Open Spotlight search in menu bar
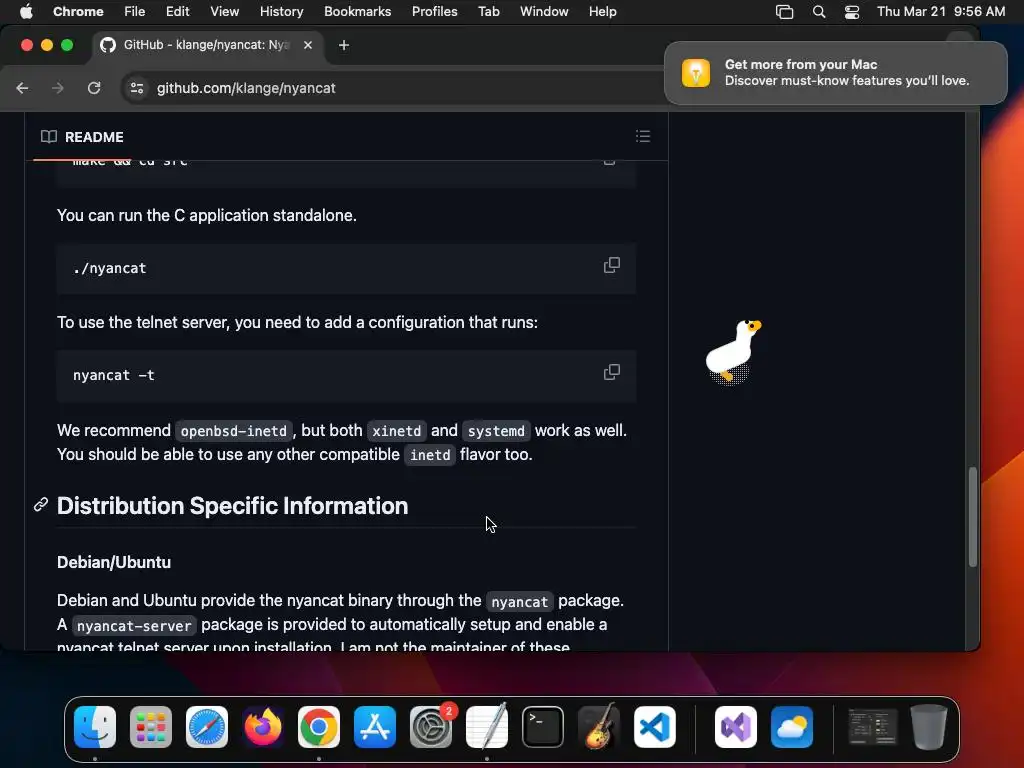The image size is (1024, 768). [818, 12]
